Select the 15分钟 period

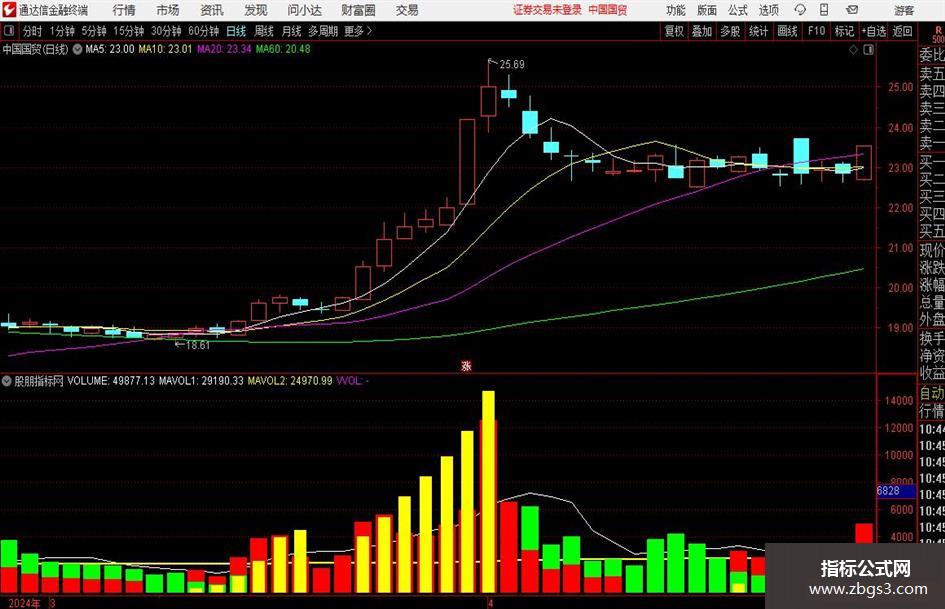pyautogui.click(x=129, y=31)
